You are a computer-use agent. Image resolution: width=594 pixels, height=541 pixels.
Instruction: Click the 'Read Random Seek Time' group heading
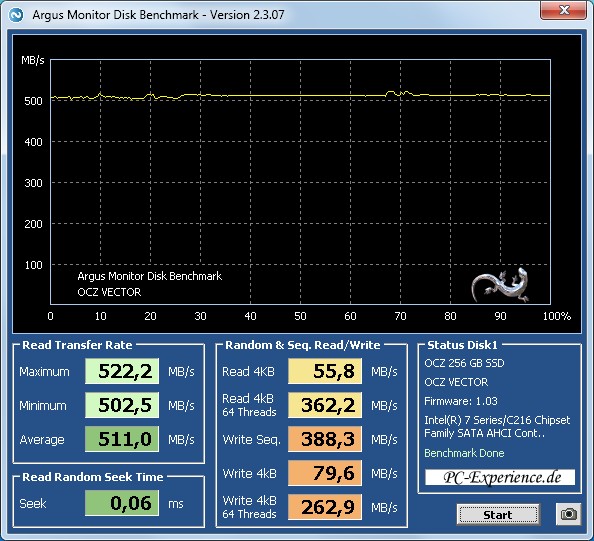pyautogui.click(x=93, y=477)
